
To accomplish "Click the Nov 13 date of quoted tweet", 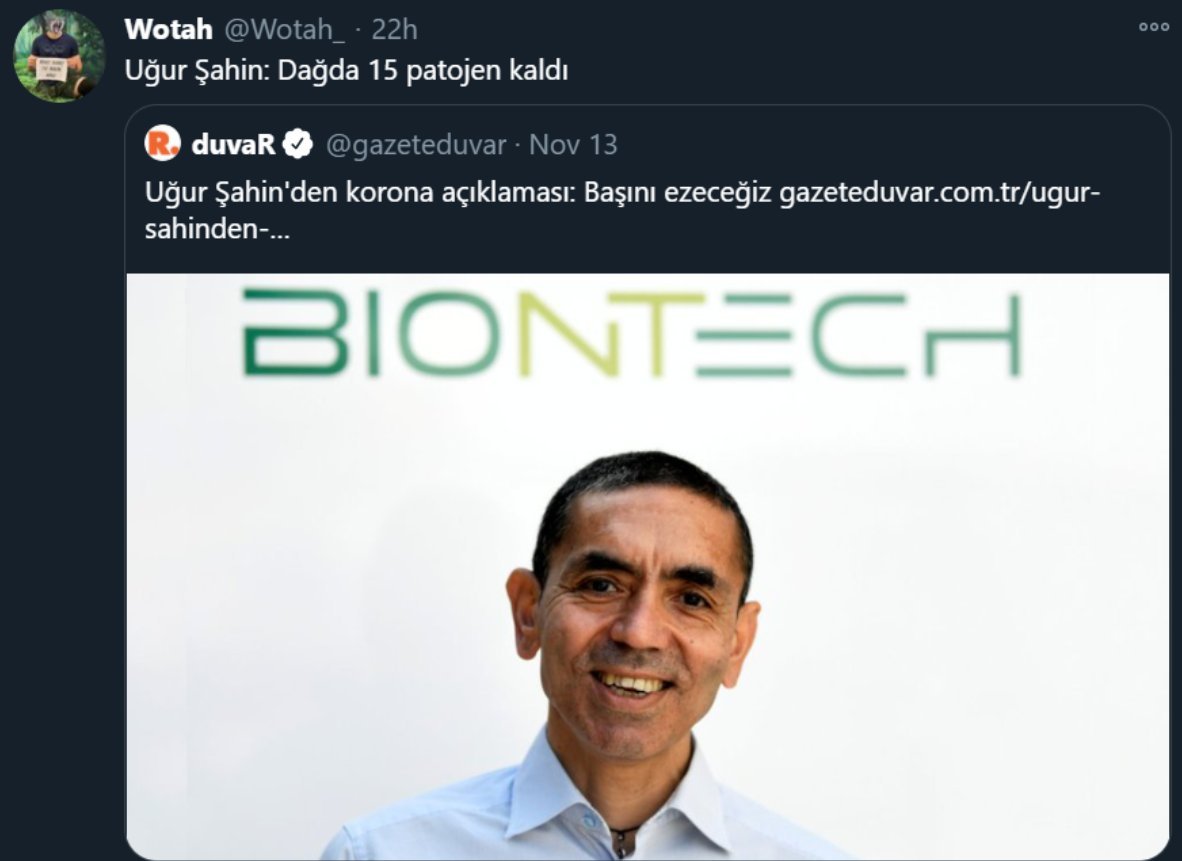I will tap(573, 144).
